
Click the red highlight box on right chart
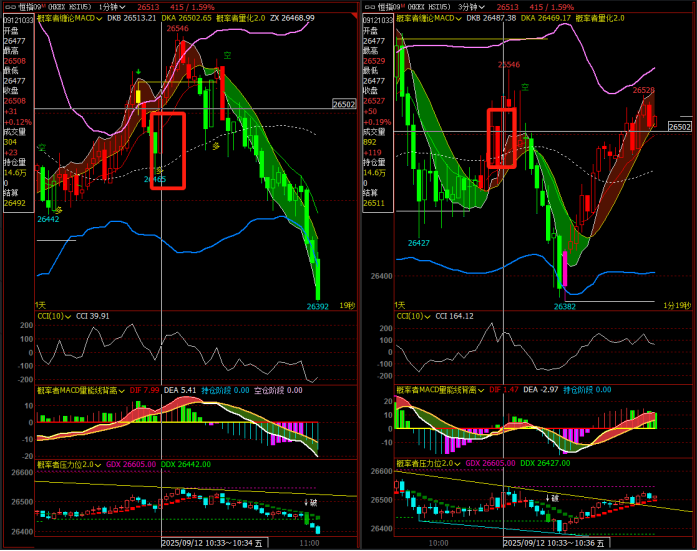coord(502,137)
